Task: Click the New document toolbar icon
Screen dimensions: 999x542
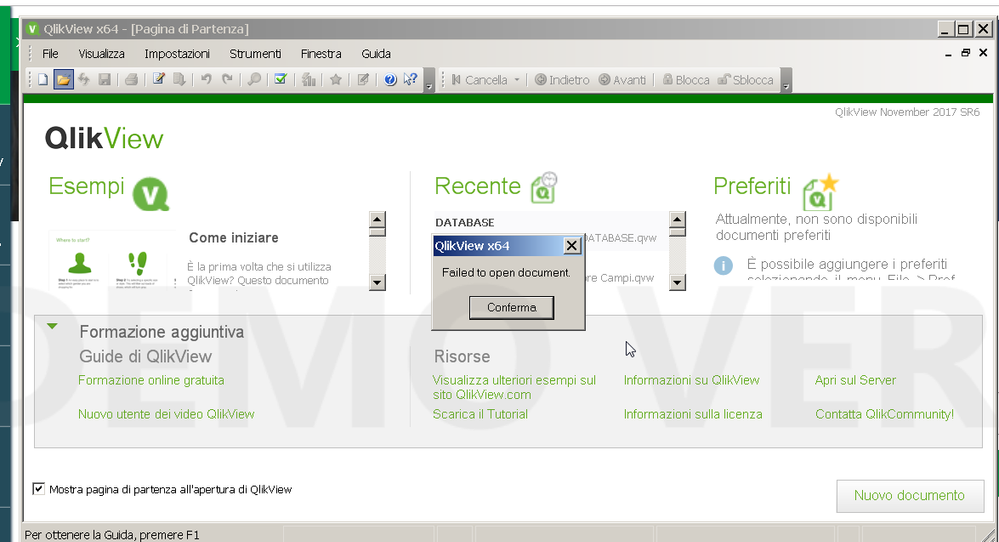Action: pyautogui.click(x=43, y=80)
